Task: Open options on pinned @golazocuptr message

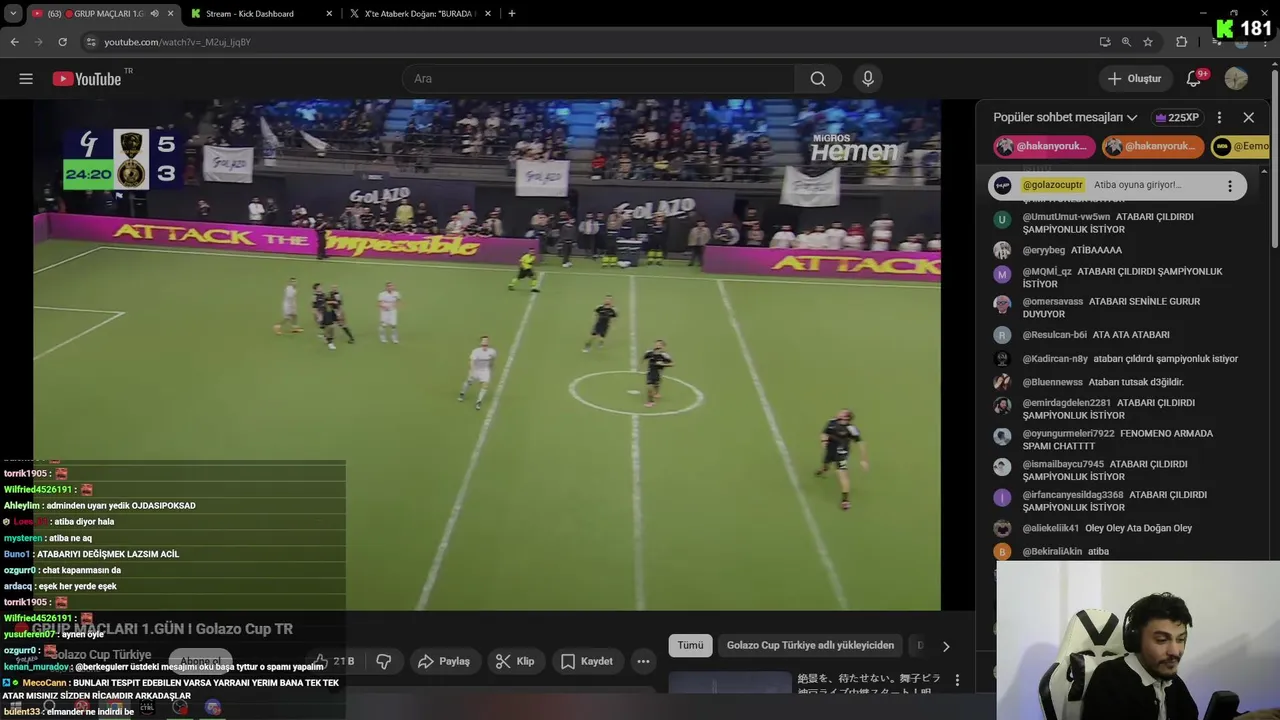Action: [x=1229, y=186]
